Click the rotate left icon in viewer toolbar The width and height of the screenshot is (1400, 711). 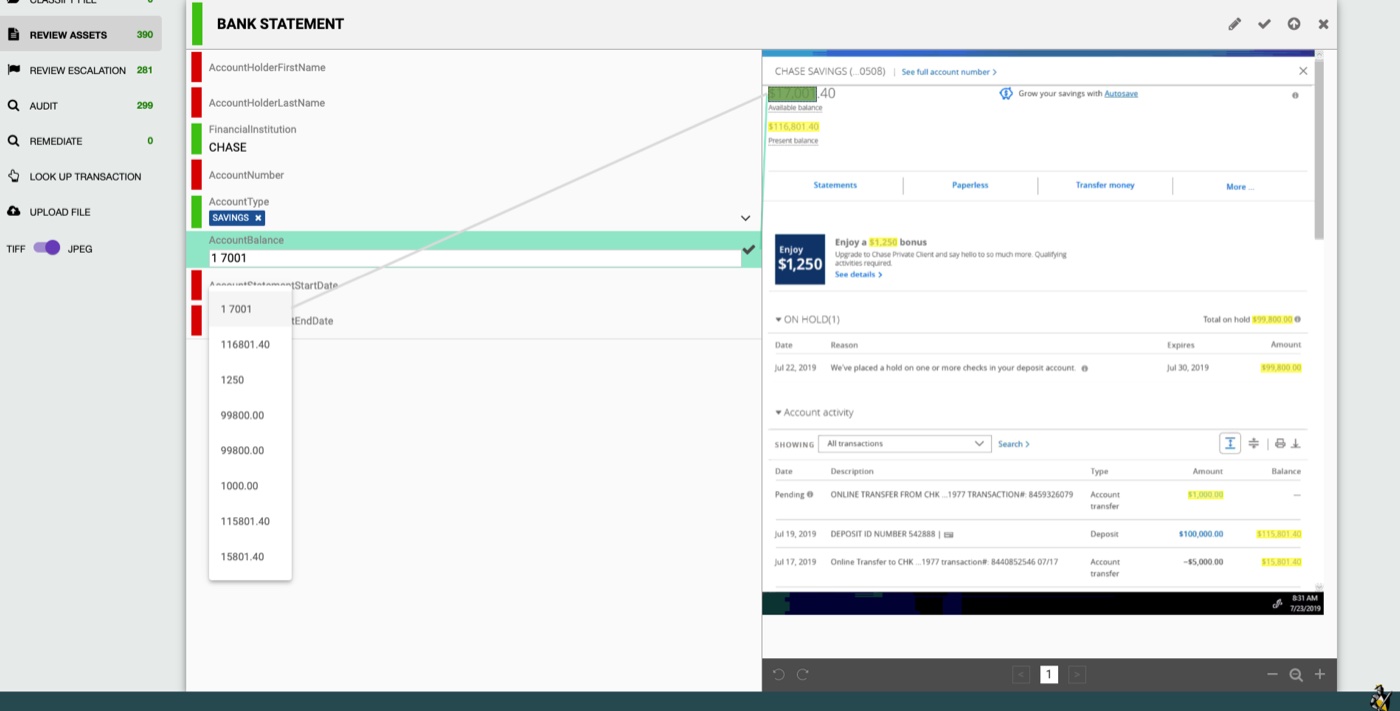pos(779,675)
